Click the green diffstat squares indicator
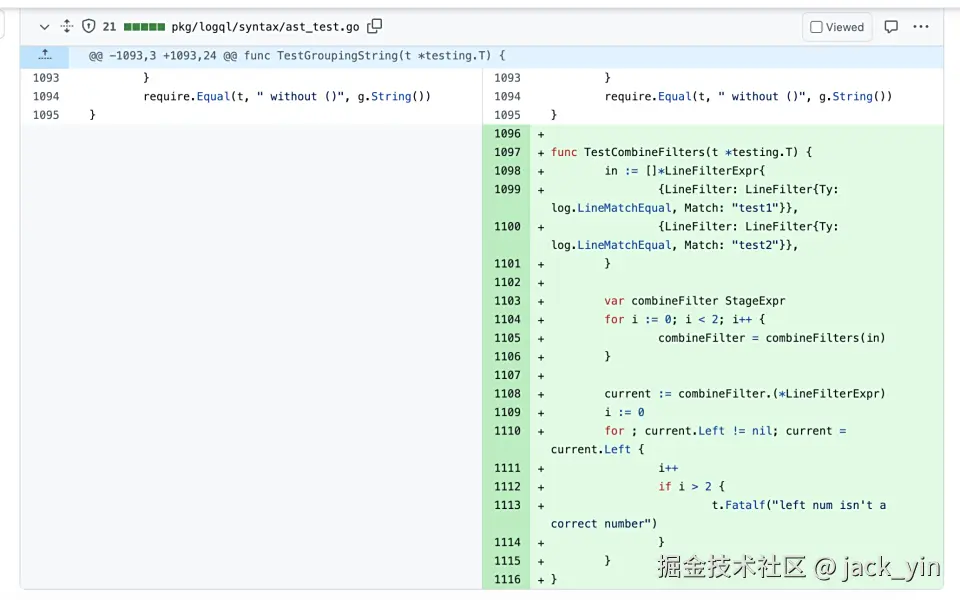The height and width of the screenshot is (600, 960). pos(144,27)
